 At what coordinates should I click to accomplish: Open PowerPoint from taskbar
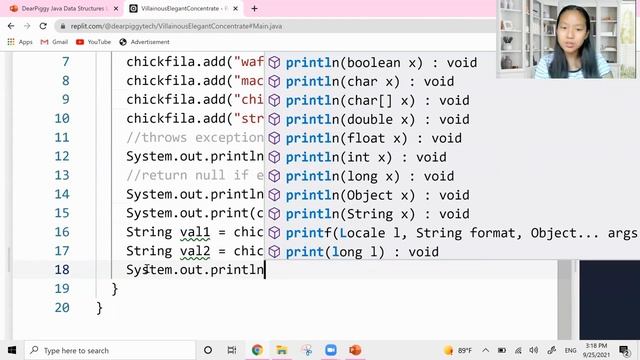[355, 350]
